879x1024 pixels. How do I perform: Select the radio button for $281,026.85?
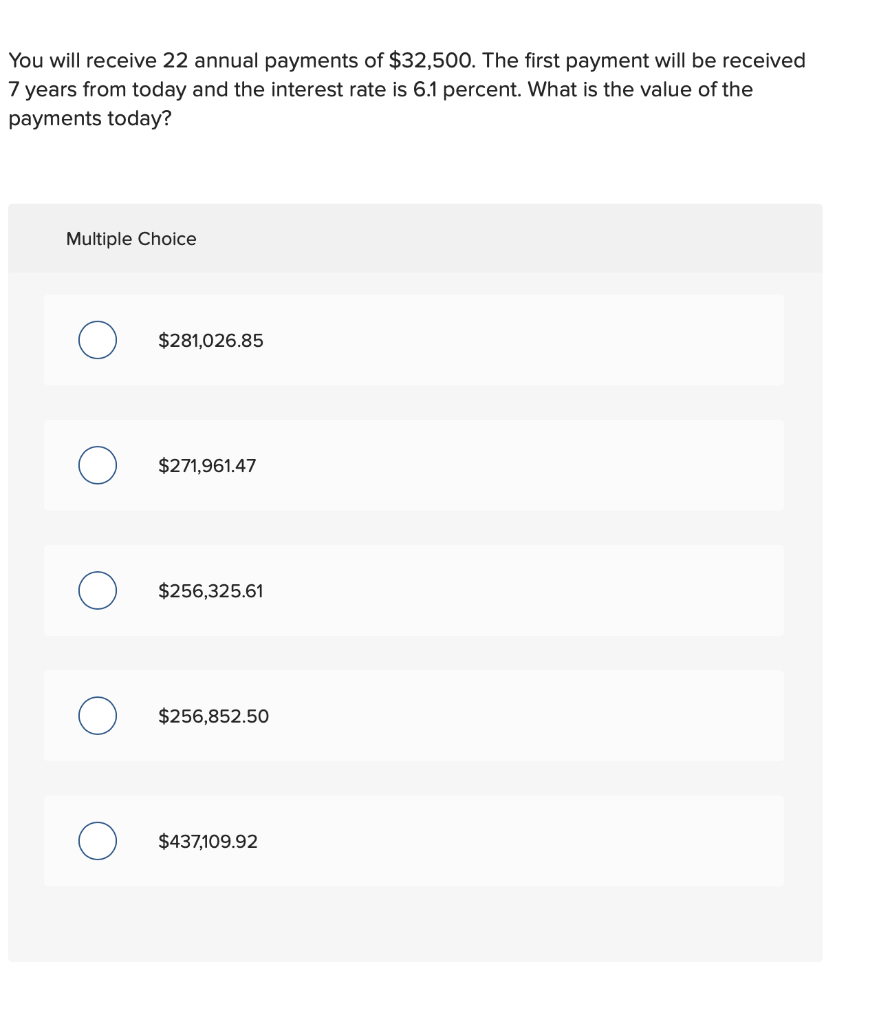(97, 340)
